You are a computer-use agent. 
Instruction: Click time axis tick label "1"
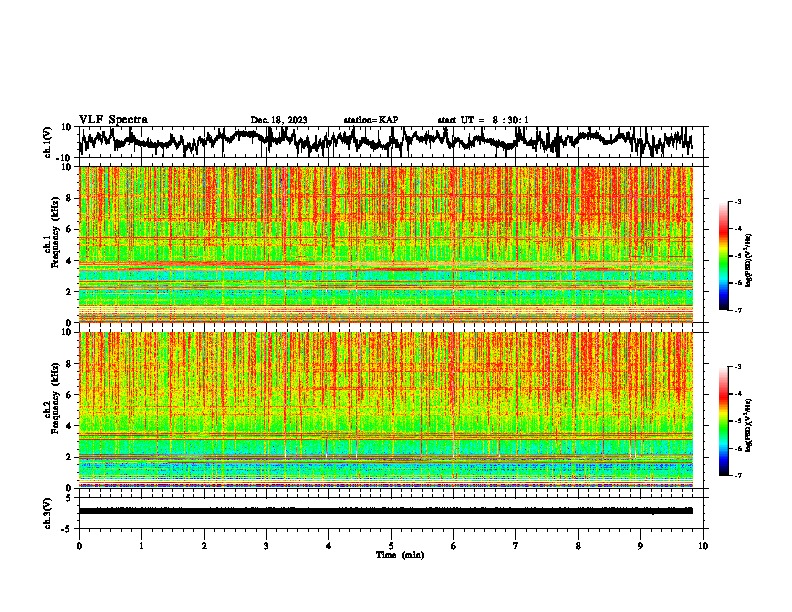click(x=141, y=546)
